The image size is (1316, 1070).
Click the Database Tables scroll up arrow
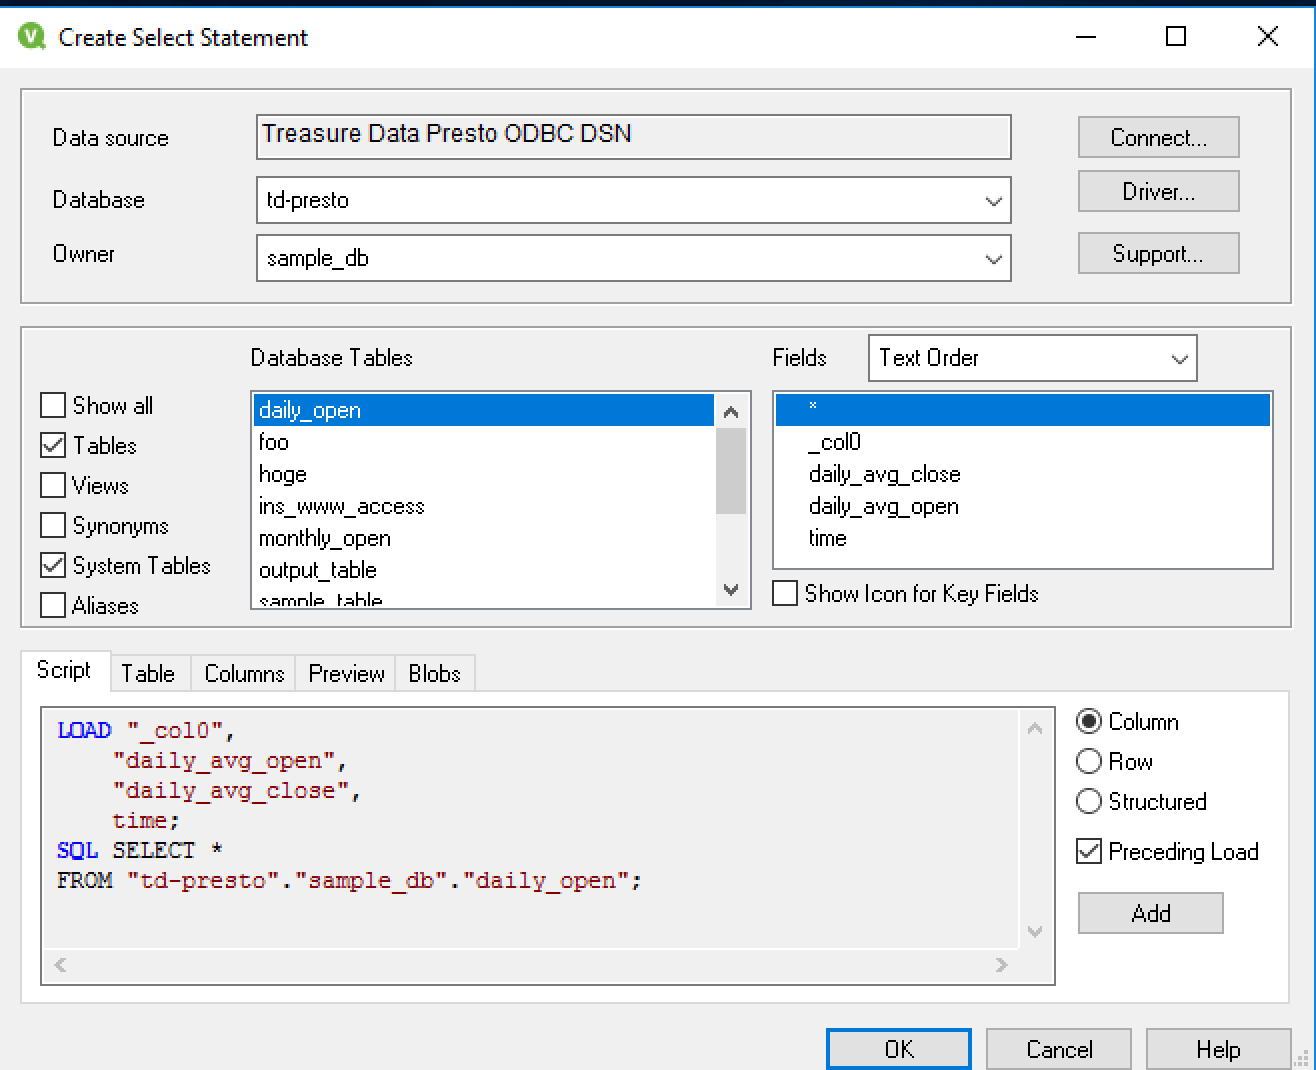(x=731, y=411)
